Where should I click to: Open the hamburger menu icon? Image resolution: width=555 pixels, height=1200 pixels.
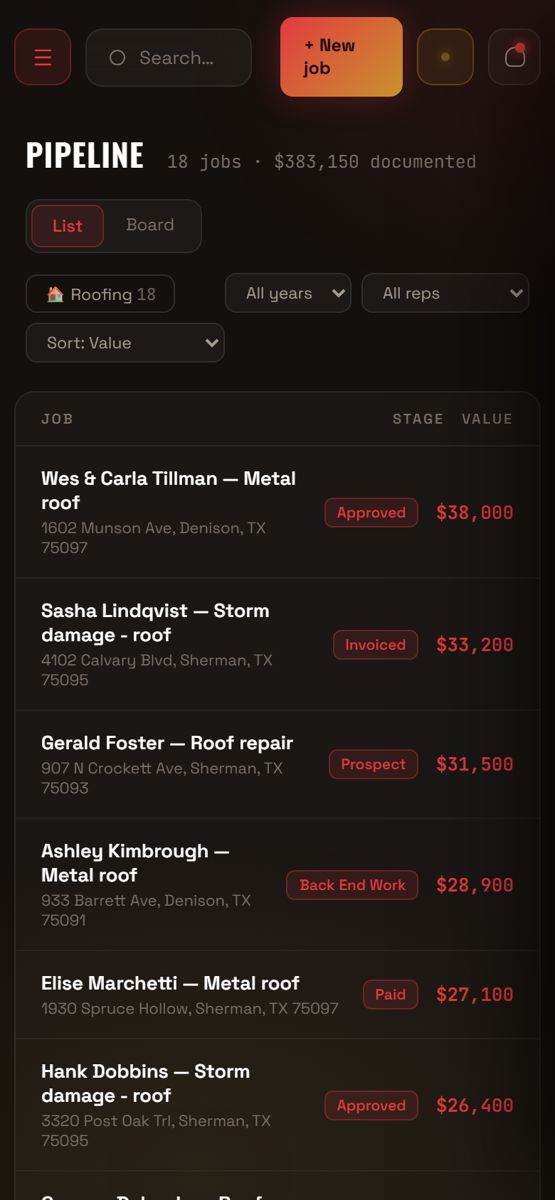point(43,57)
